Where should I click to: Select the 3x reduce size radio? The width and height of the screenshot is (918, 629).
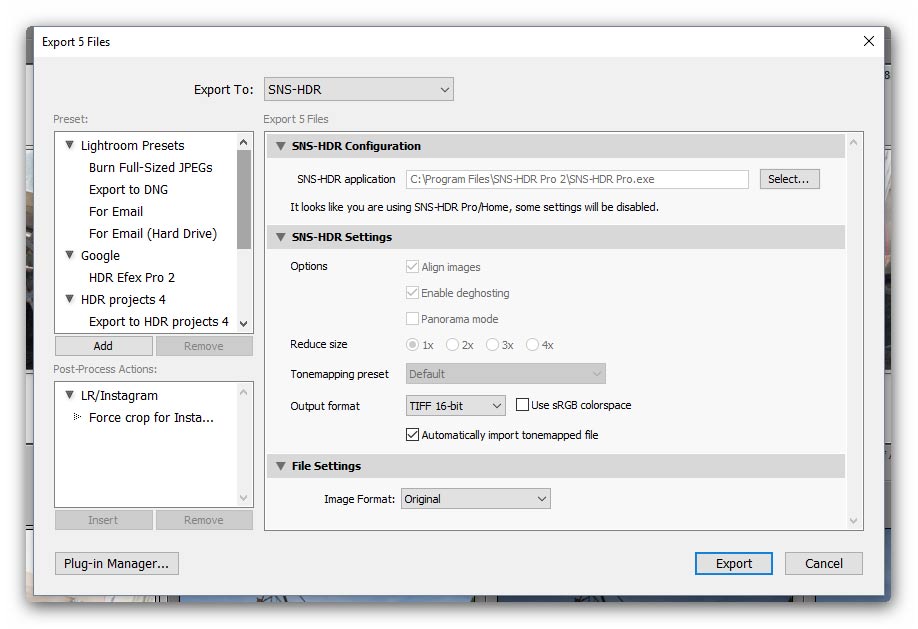(x=492, y=344)
